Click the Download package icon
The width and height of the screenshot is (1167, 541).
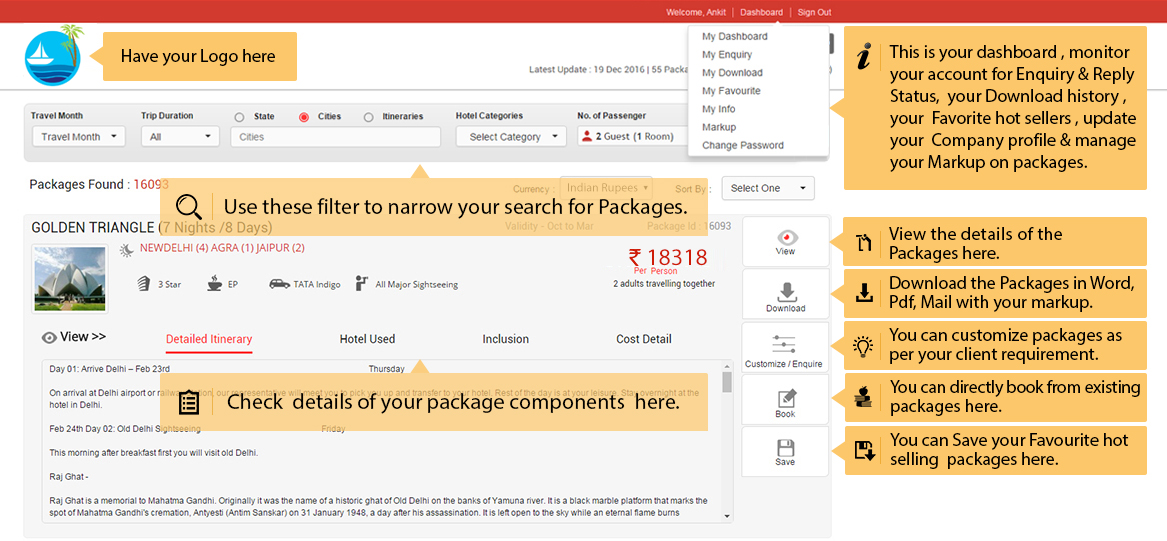pyautogui.click(x=785, y=291)
